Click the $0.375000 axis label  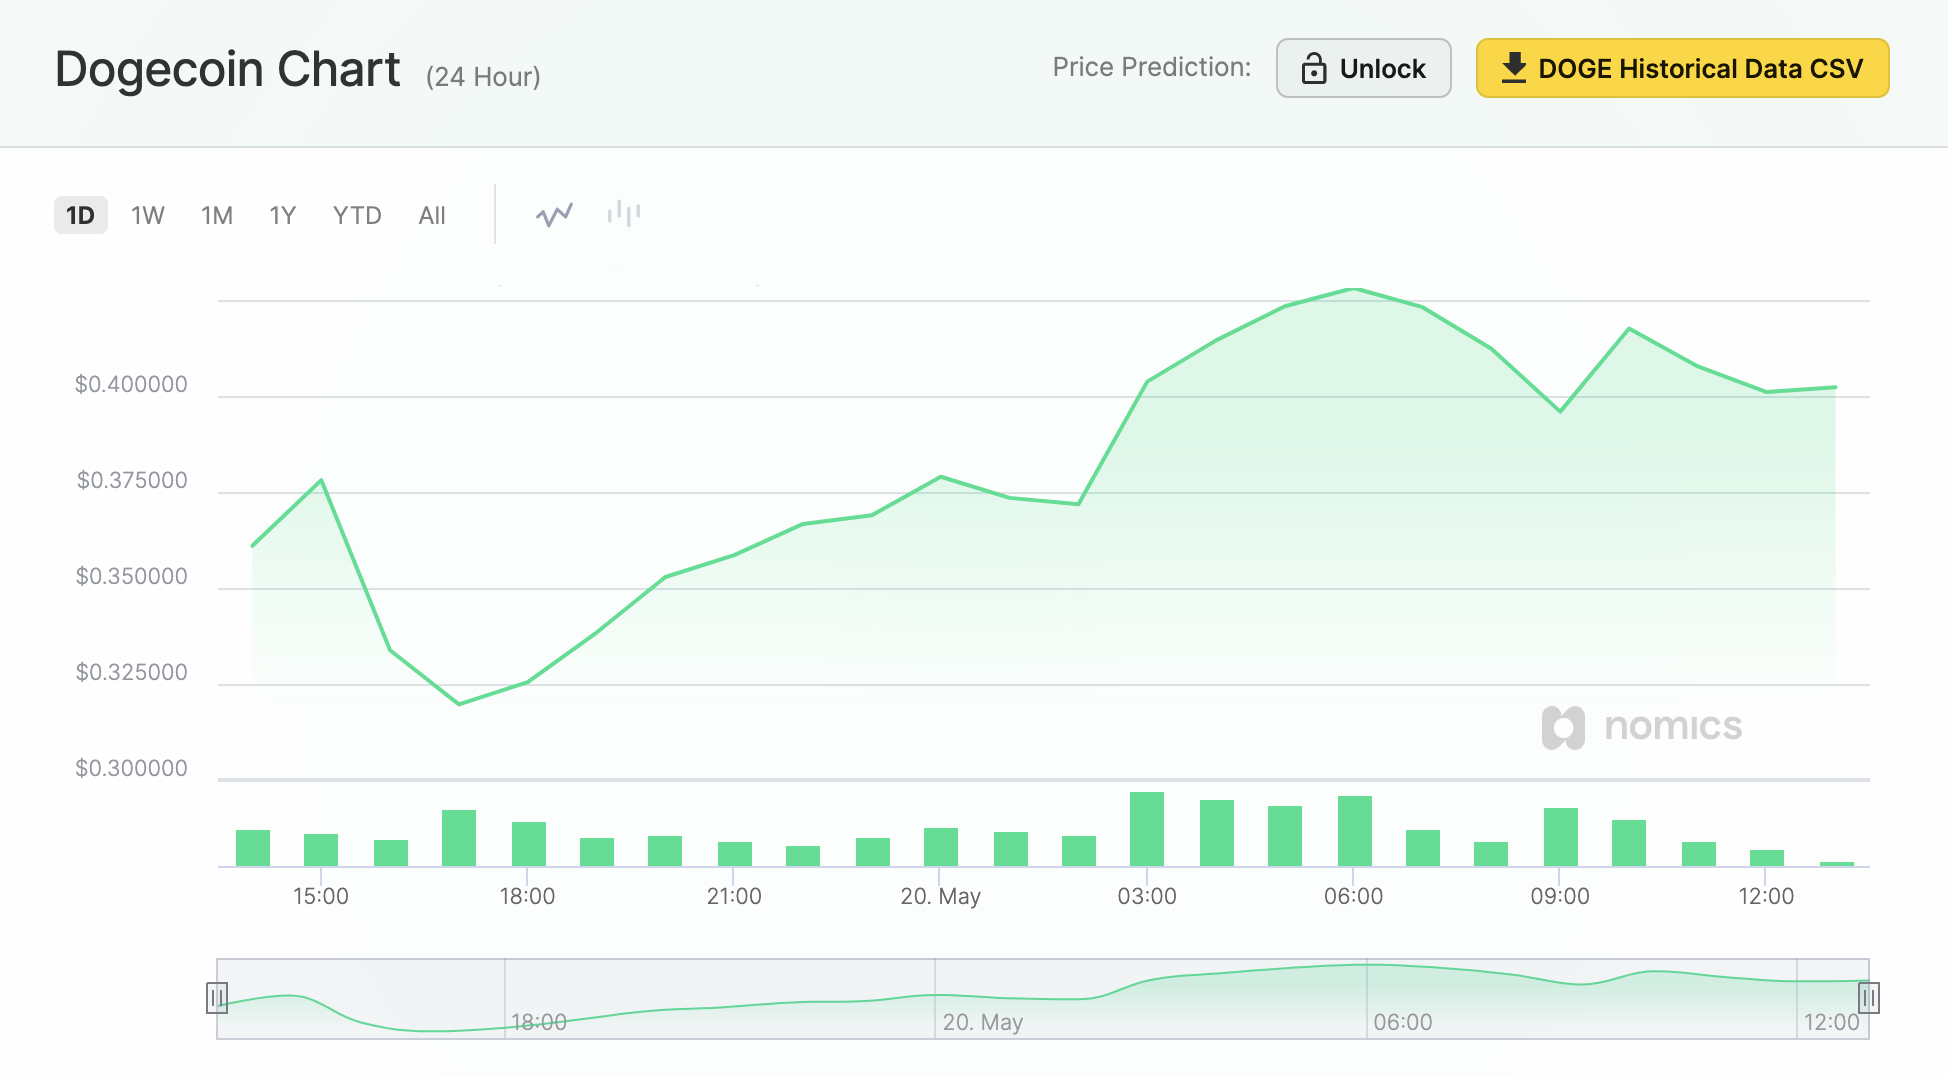pos(132,480)
